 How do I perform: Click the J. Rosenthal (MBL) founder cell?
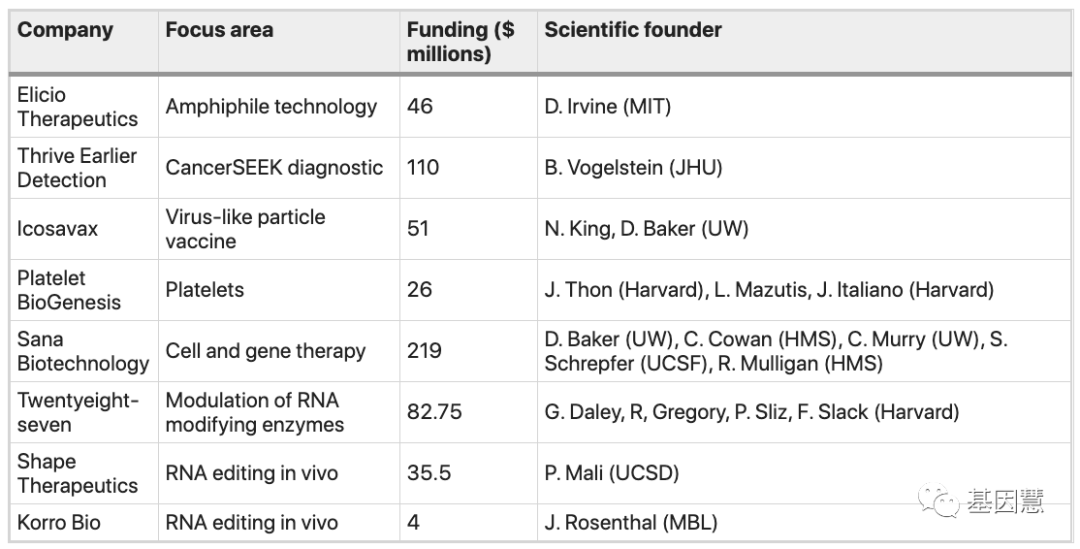631,522
